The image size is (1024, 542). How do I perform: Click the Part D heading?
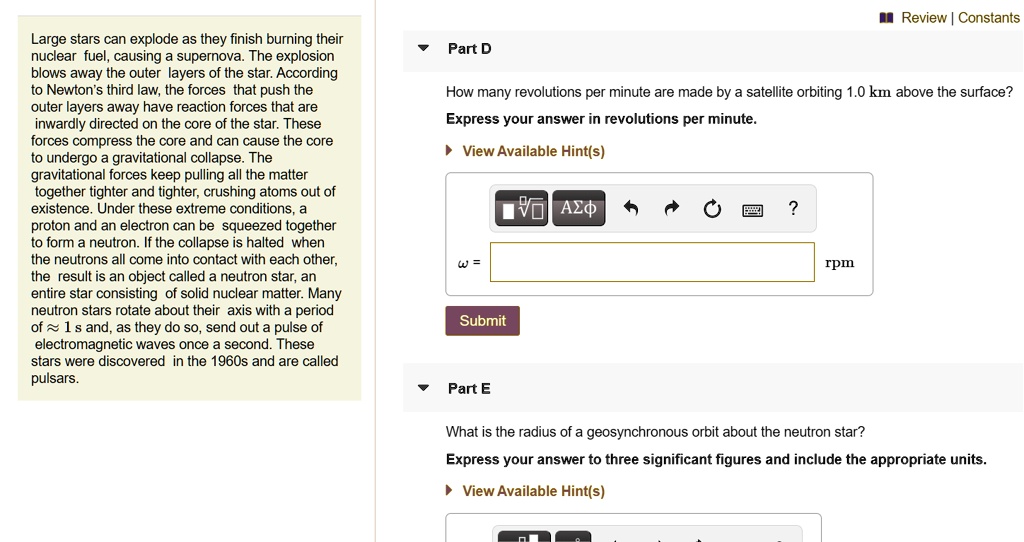[470, 48]
